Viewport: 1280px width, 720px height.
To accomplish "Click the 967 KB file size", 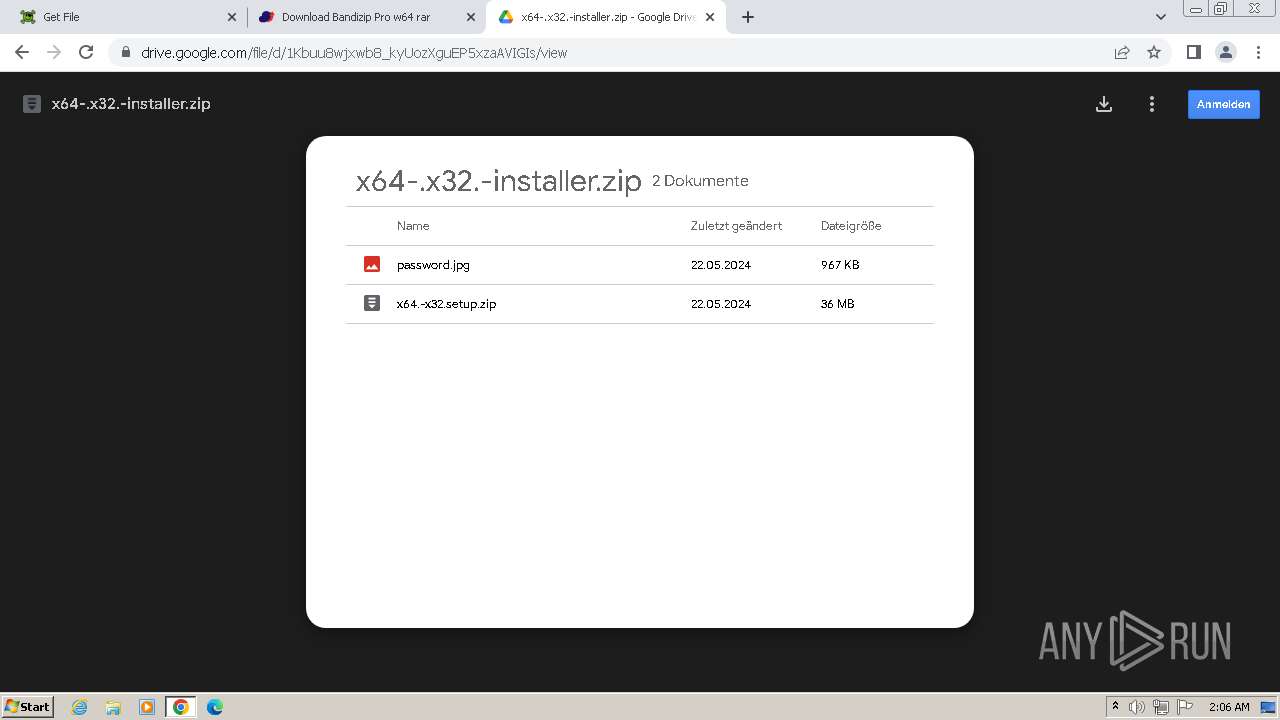I will tap(840, 265).
